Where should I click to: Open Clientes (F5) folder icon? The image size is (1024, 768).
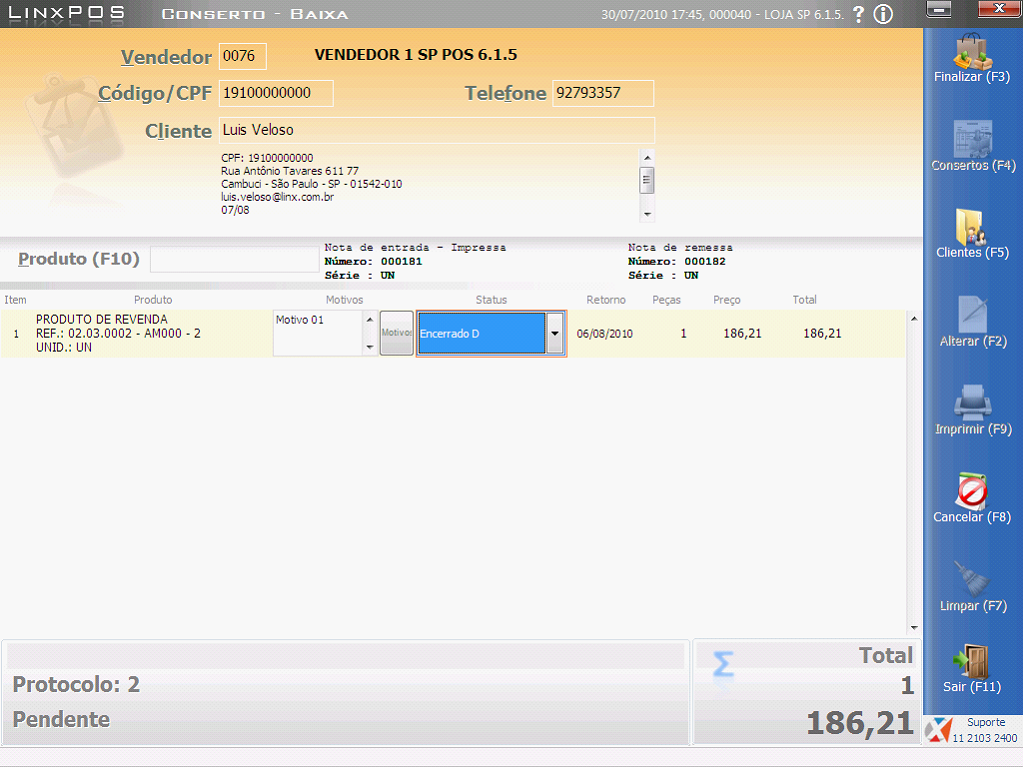pos(970,227)
